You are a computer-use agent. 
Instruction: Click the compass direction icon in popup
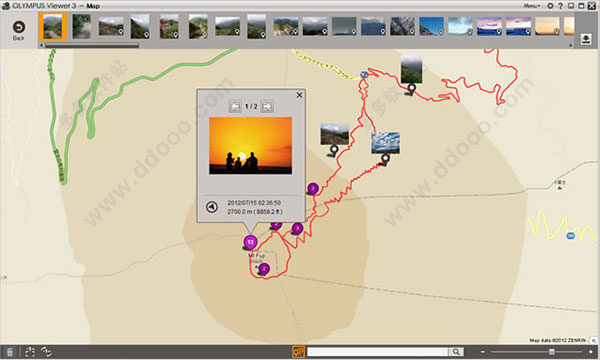[x=212, y=207]
